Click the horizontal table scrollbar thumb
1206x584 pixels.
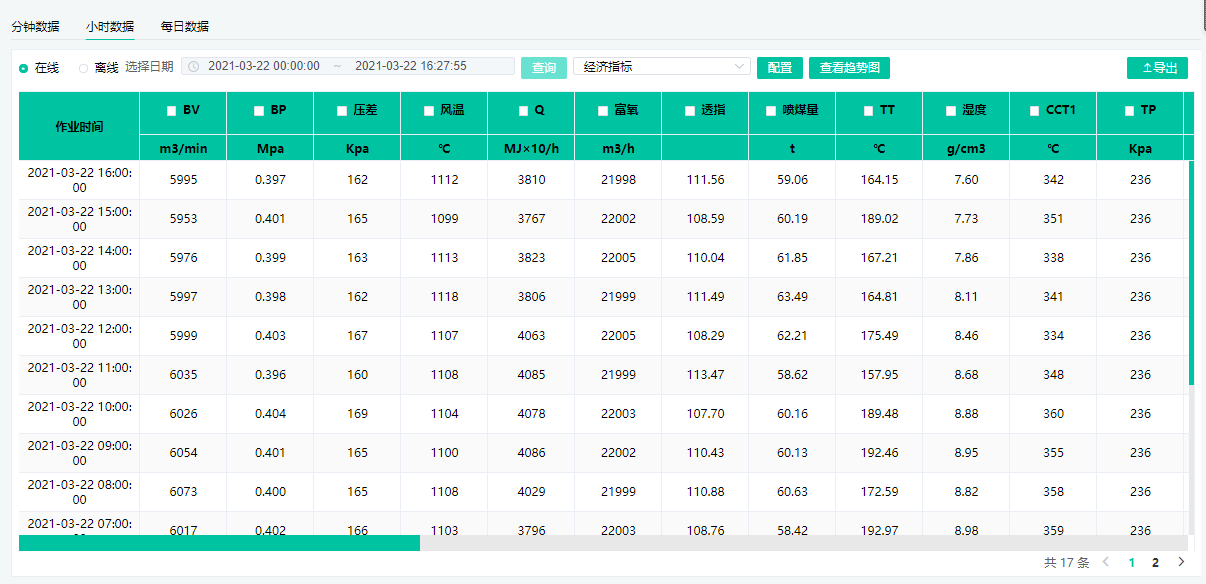(219, 543)
